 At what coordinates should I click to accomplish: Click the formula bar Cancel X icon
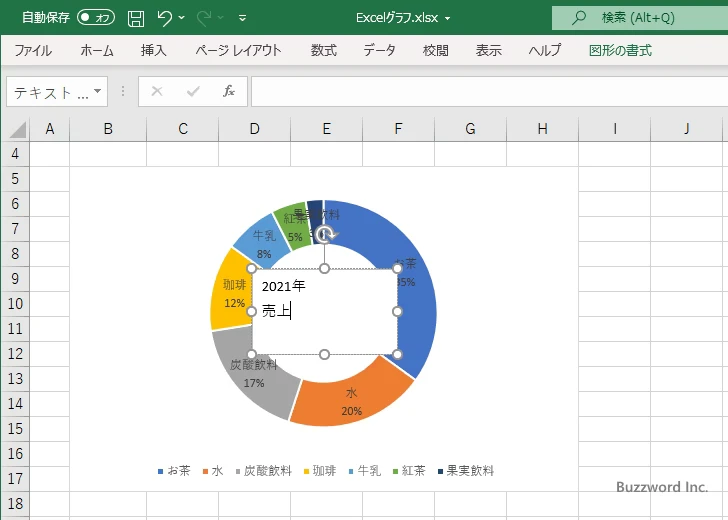(157, 91)
